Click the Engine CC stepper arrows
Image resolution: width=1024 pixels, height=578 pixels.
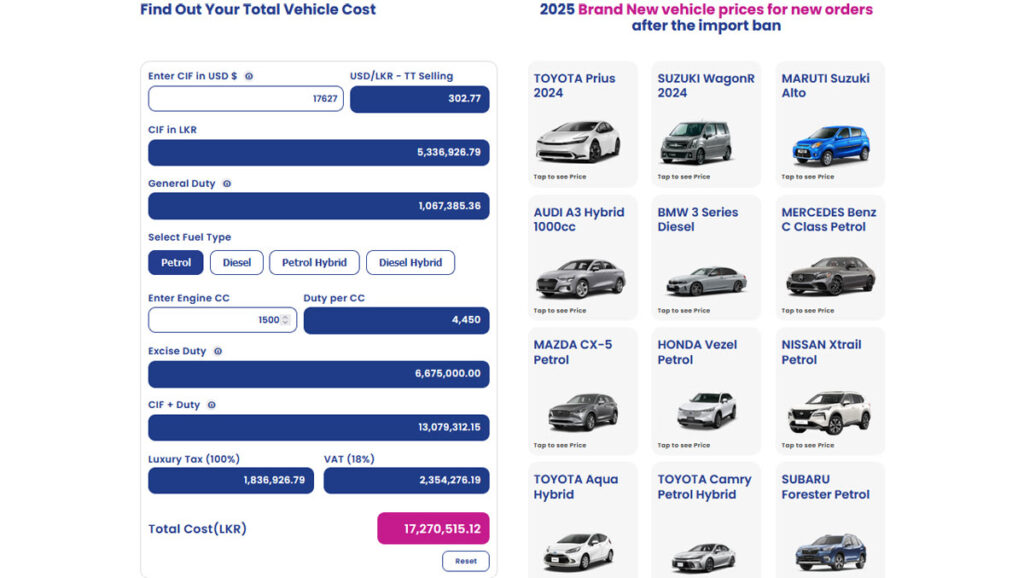pyautogui.click(x=286, y=320)
